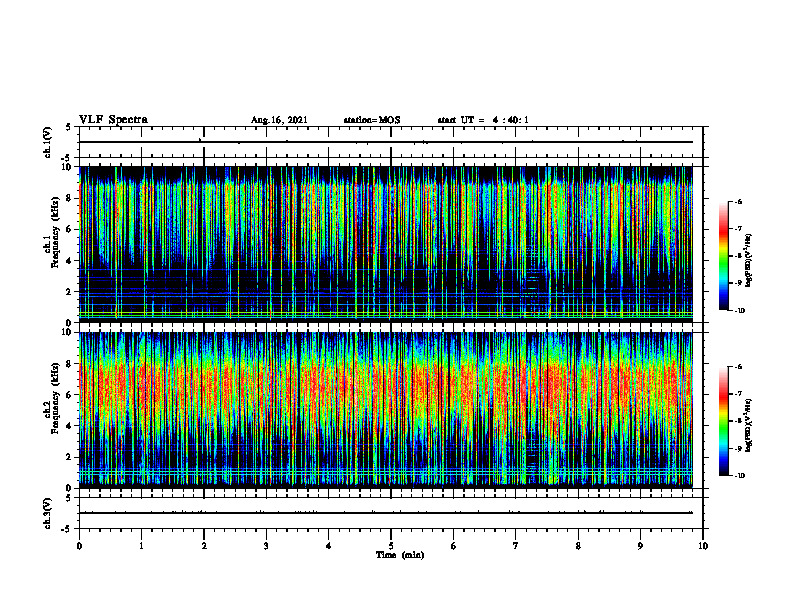Image resolution: width=792 pixels, height=612 pixels.
Task: Select "-10" on the ch.2 color bar
Action: [x=740, y=476]
